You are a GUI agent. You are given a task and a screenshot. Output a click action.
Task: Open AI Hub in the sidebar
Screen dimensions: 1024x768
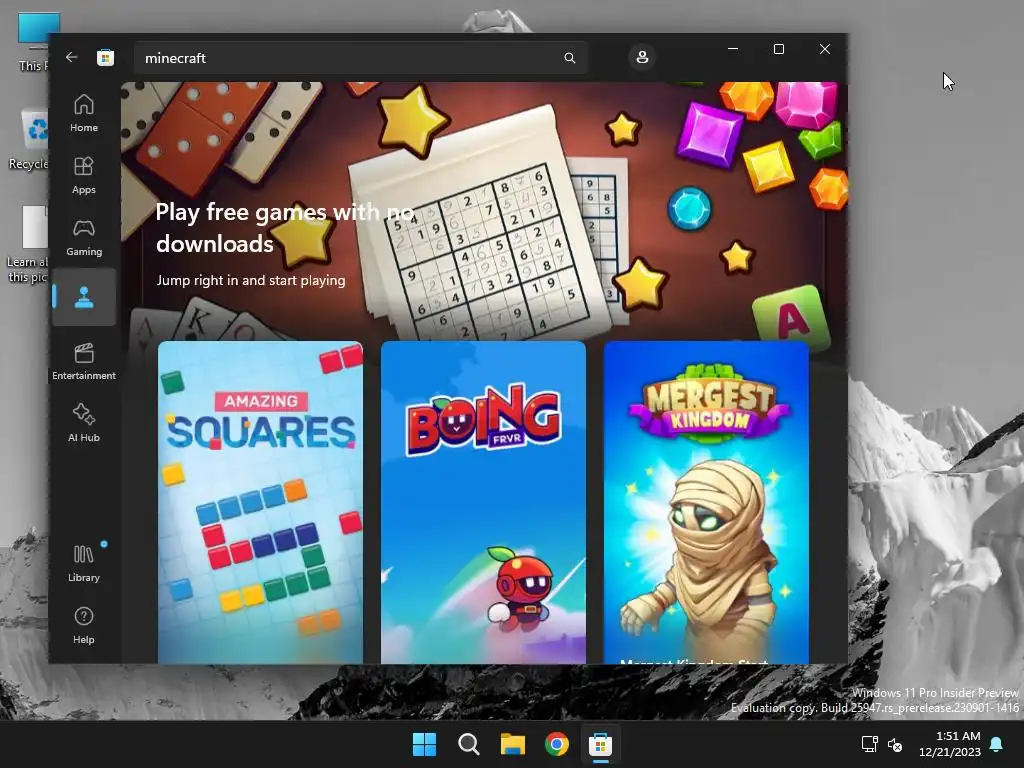[x=84, y=423]
